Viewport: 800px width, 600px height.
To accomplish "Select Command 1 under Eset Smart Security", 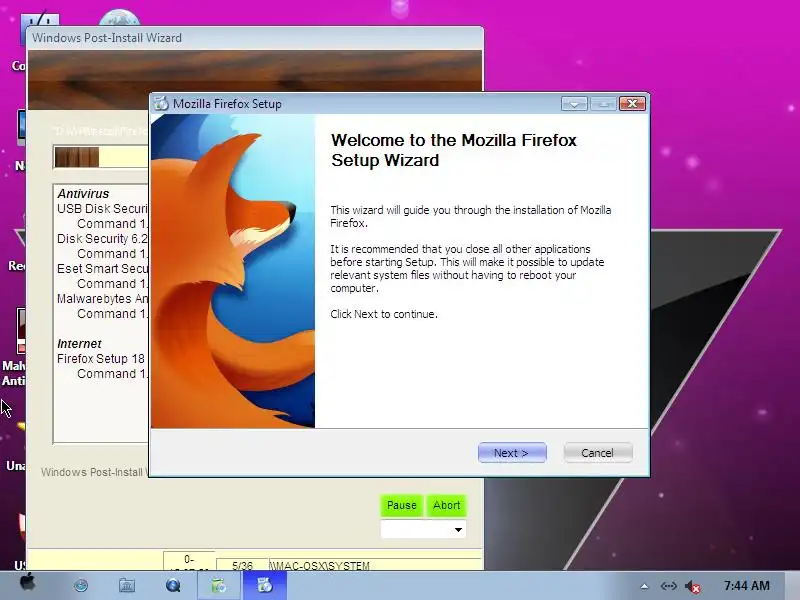I will click(x=113, y=284).
